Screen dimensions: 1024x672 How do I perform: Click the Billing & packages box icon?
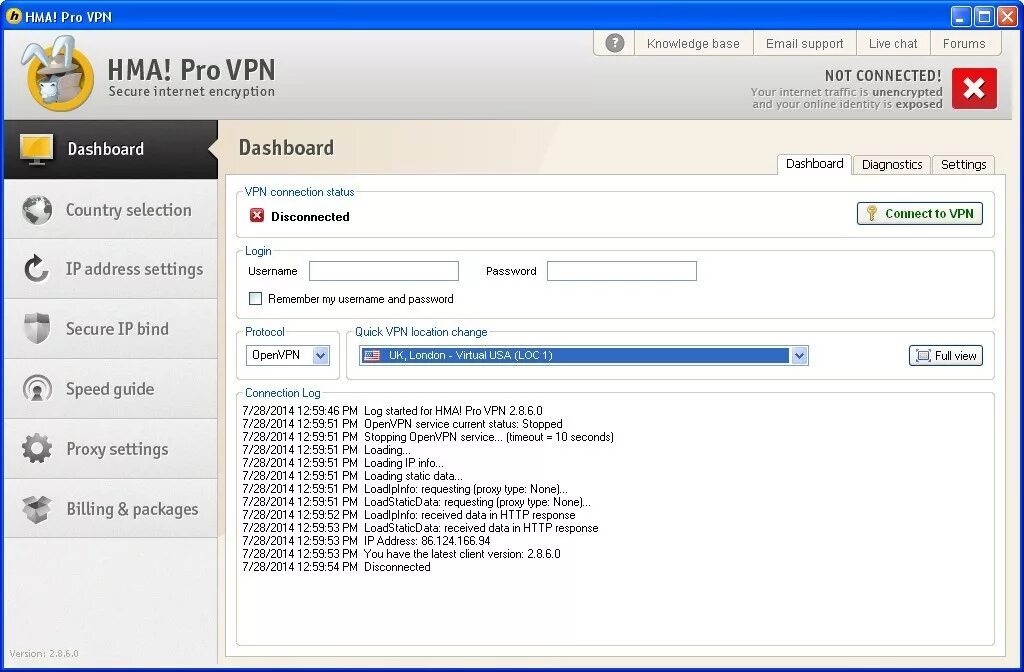(x=37, y=509)
